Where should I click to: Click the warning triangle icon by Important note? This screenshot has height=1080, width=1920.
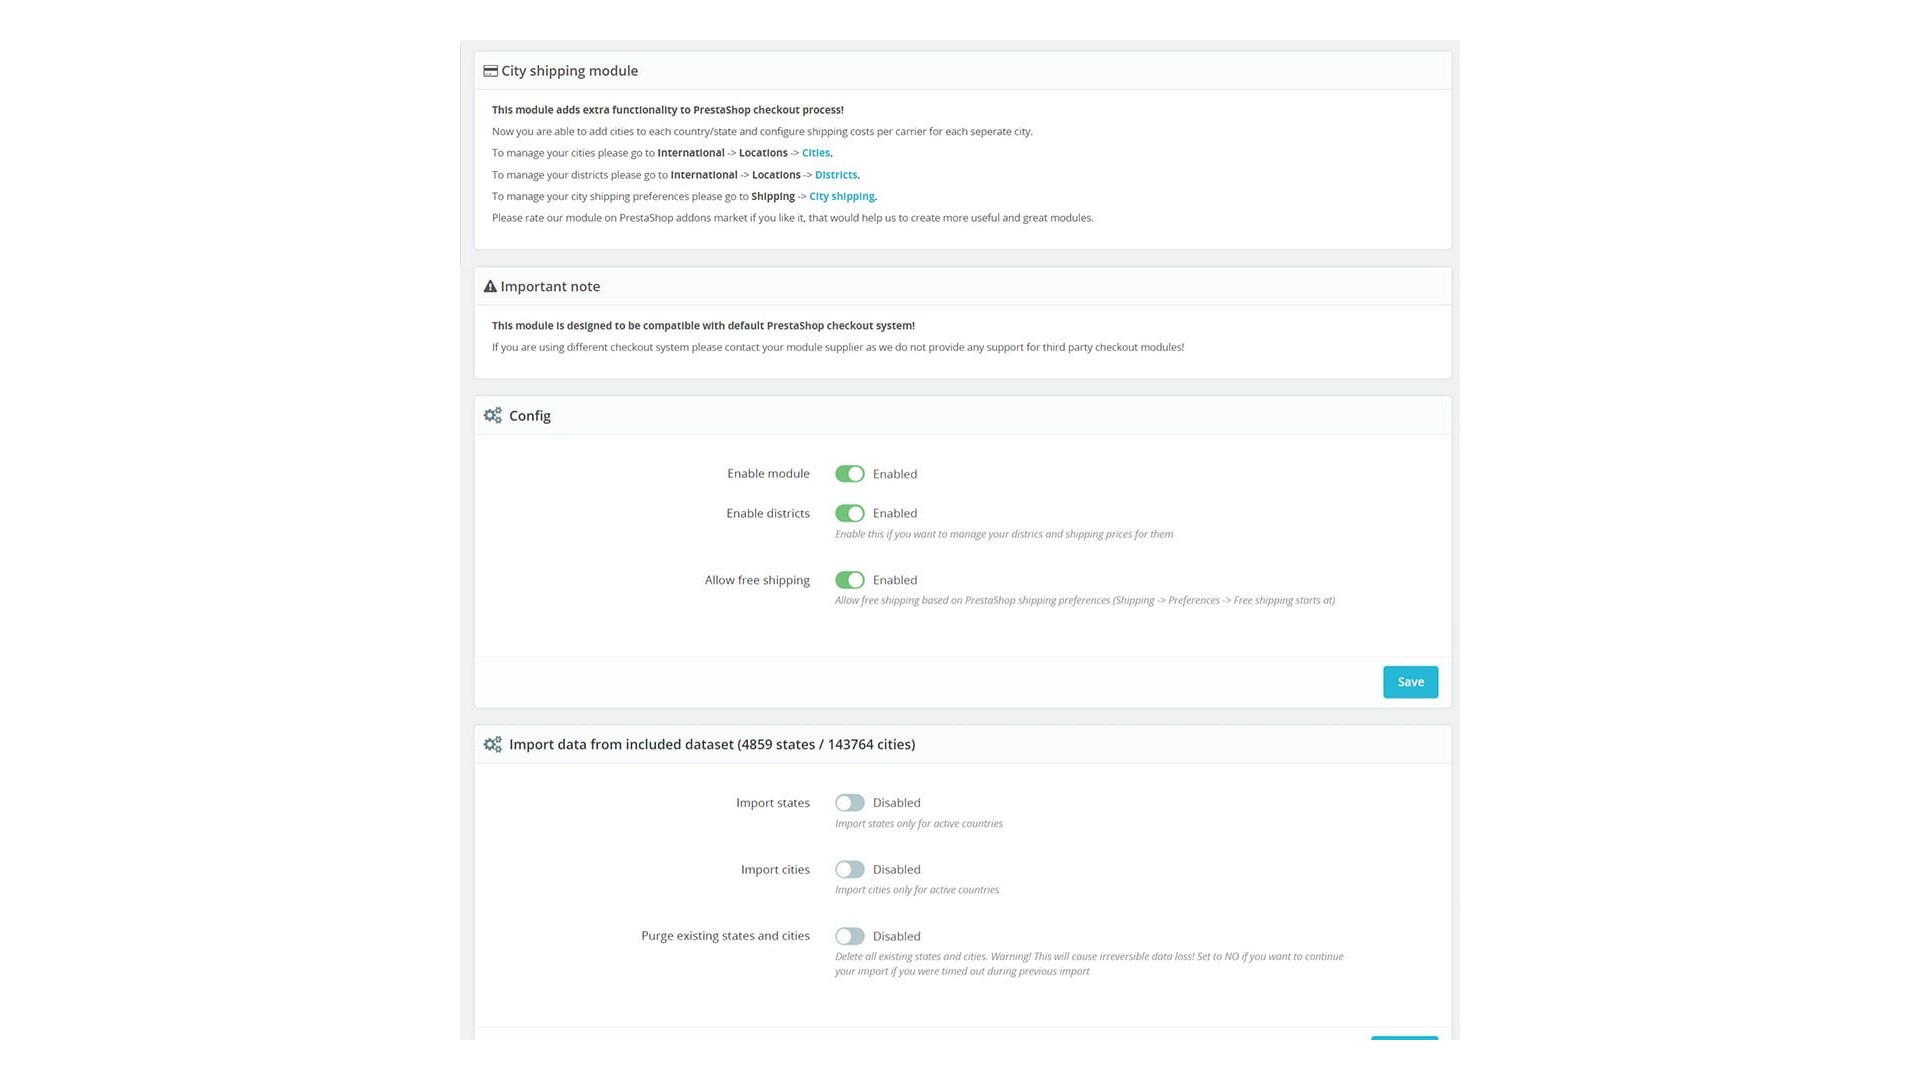(490, 287)
